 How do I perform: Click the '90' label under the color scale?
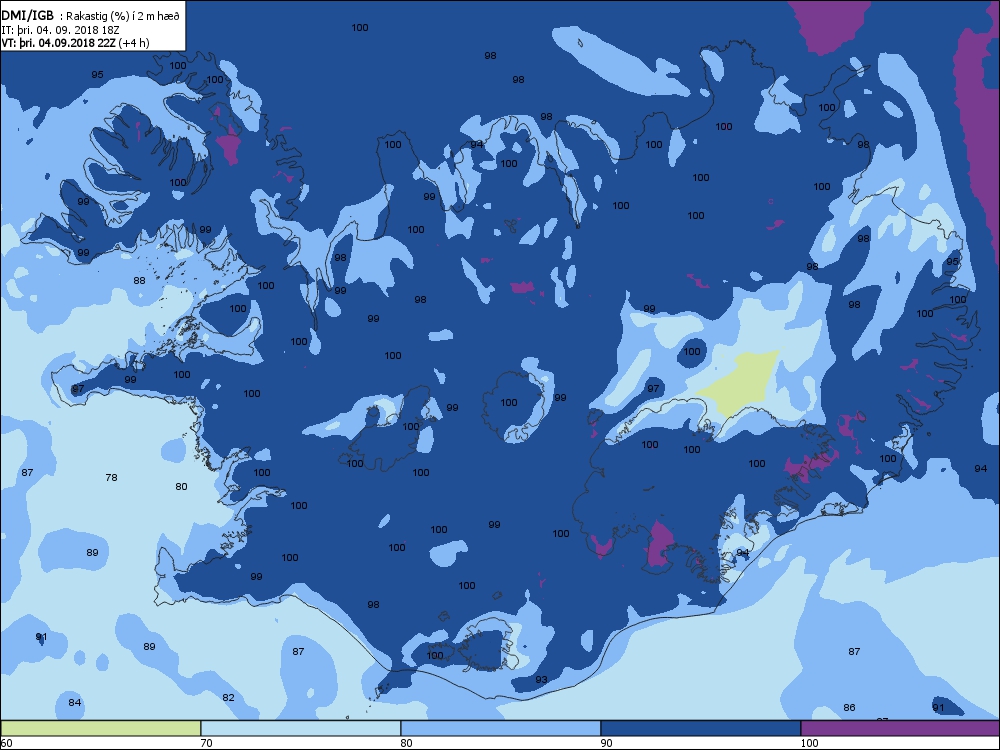point(607,743)
